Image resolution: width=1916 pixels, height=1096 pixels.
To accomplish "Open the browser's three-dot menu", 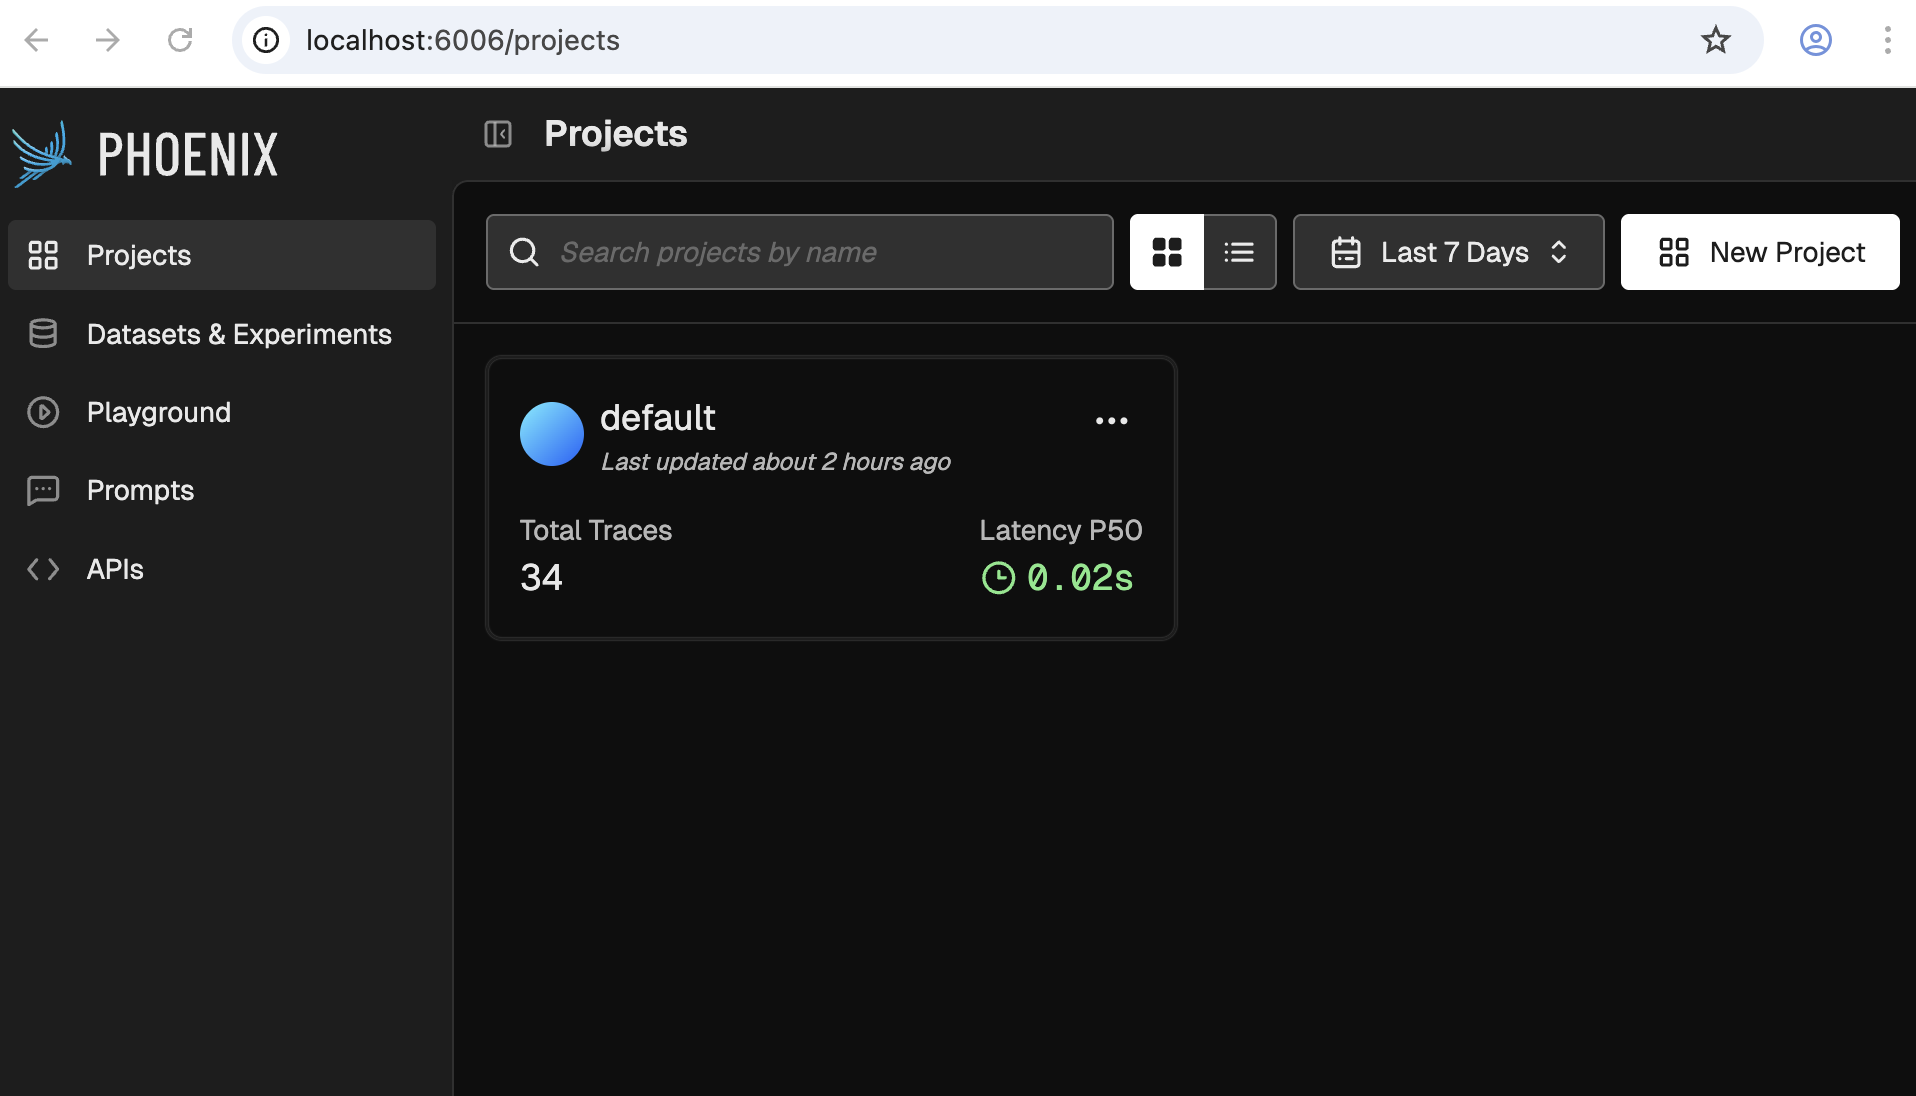I will pyautogui.click(x=1887, y=40).
